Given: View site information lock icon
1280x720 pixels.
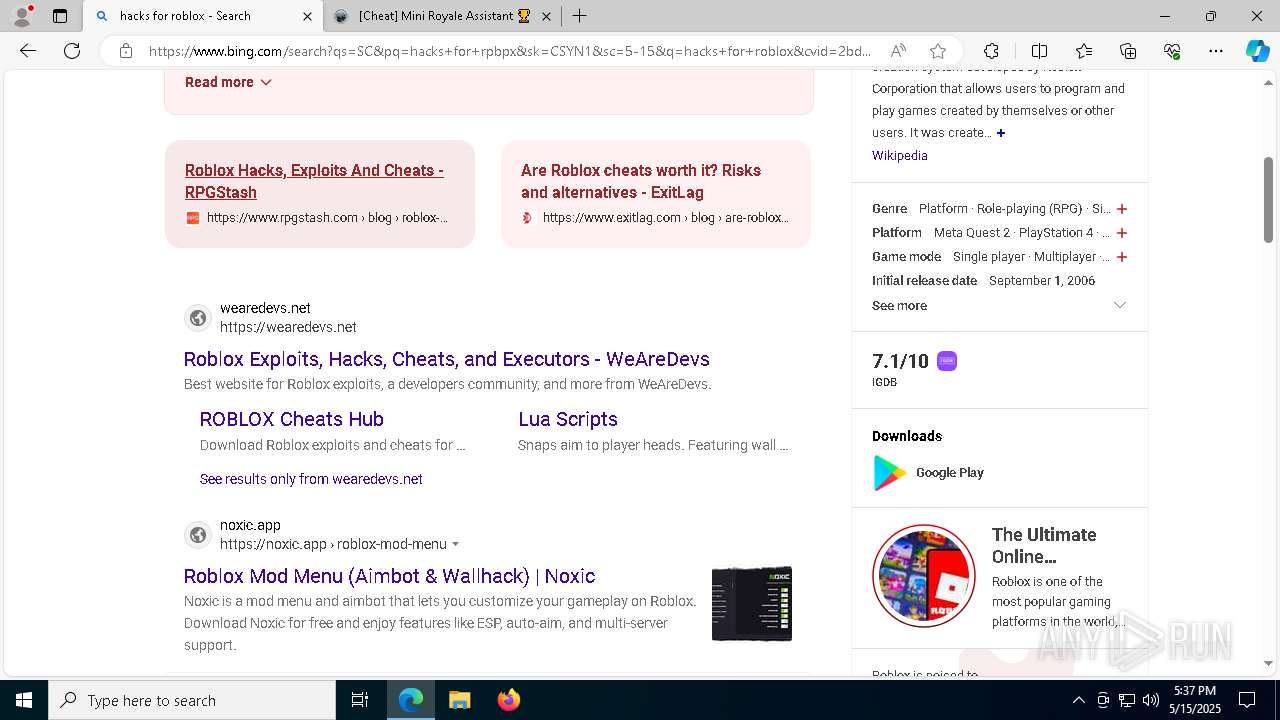Looking at the screenshot, I should pyautogui.click(x=126, y=51).
